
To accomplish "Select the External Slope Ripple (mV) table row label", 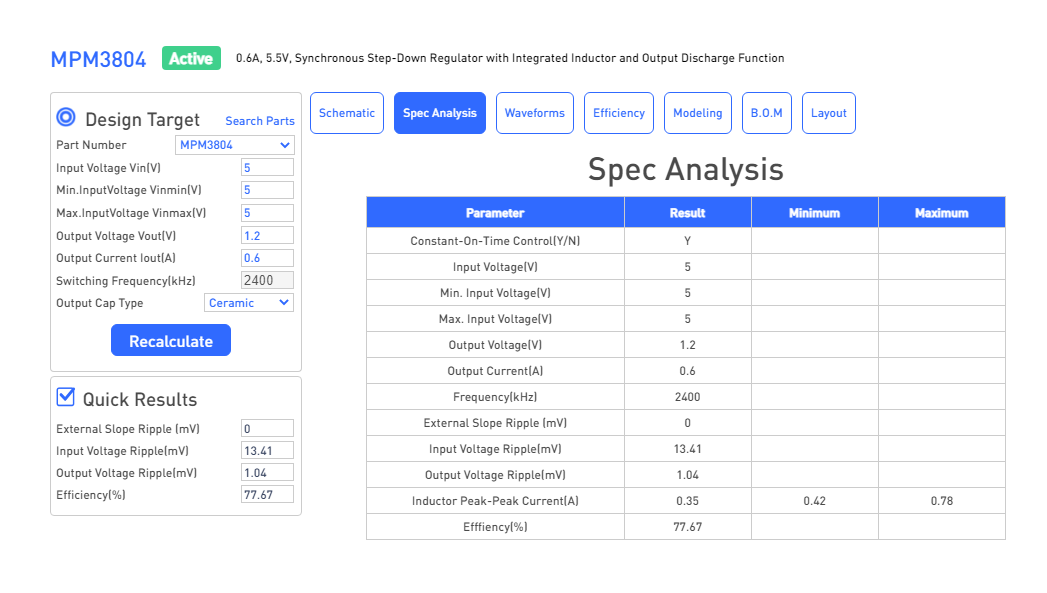I will [495, 423].
